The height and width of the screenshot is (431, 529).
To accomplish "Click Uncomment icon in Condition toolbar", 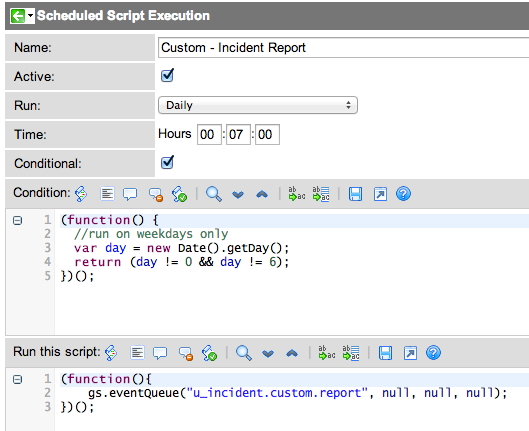I will coord(156,194).
